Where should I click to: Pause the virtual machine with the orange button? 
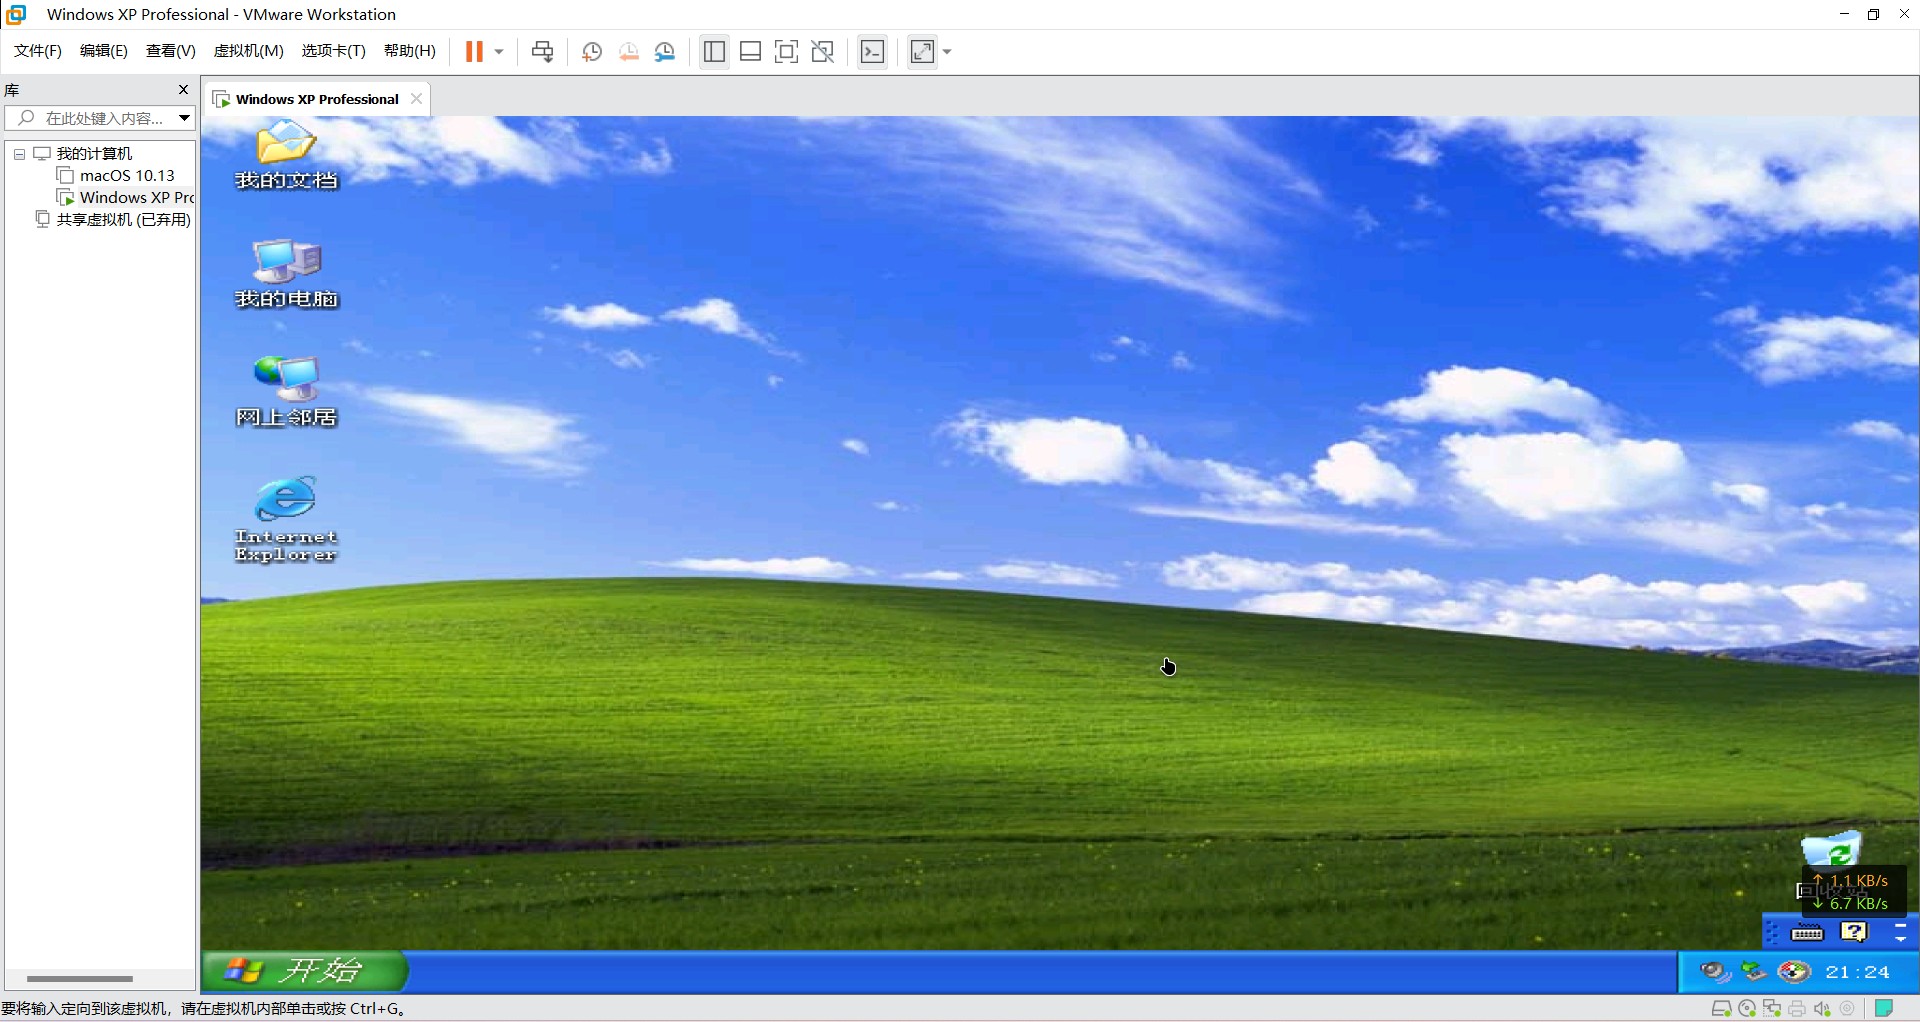pyautogui.click(x=474, y=52)
